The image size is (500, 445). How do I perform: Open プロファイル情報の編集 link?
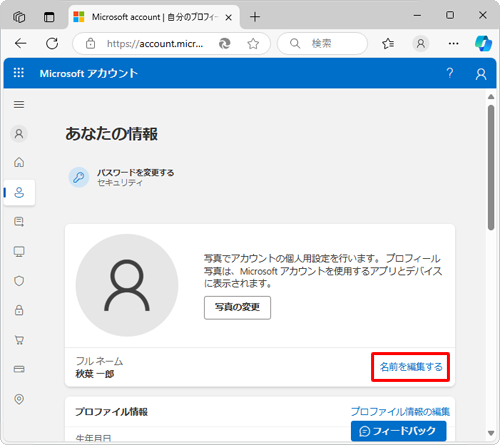400,412
